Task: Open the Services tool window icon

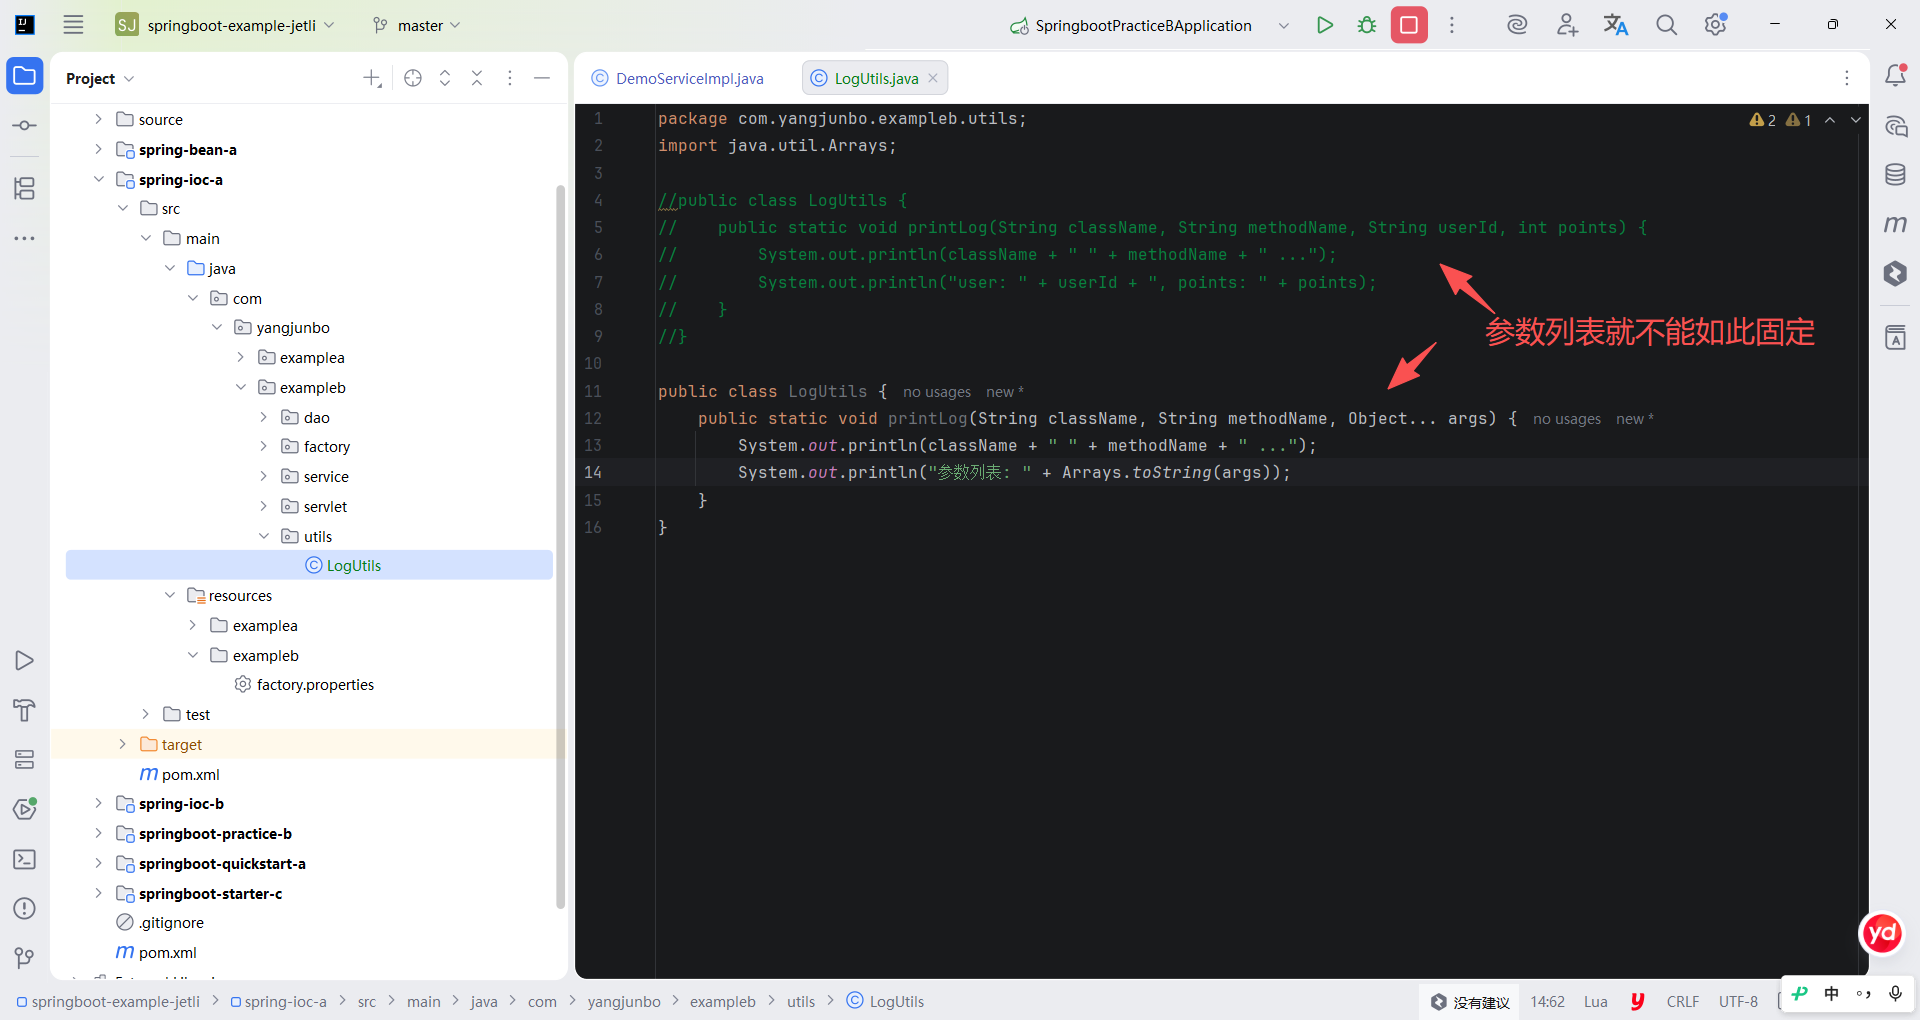Action: click(x=25, y=760)
